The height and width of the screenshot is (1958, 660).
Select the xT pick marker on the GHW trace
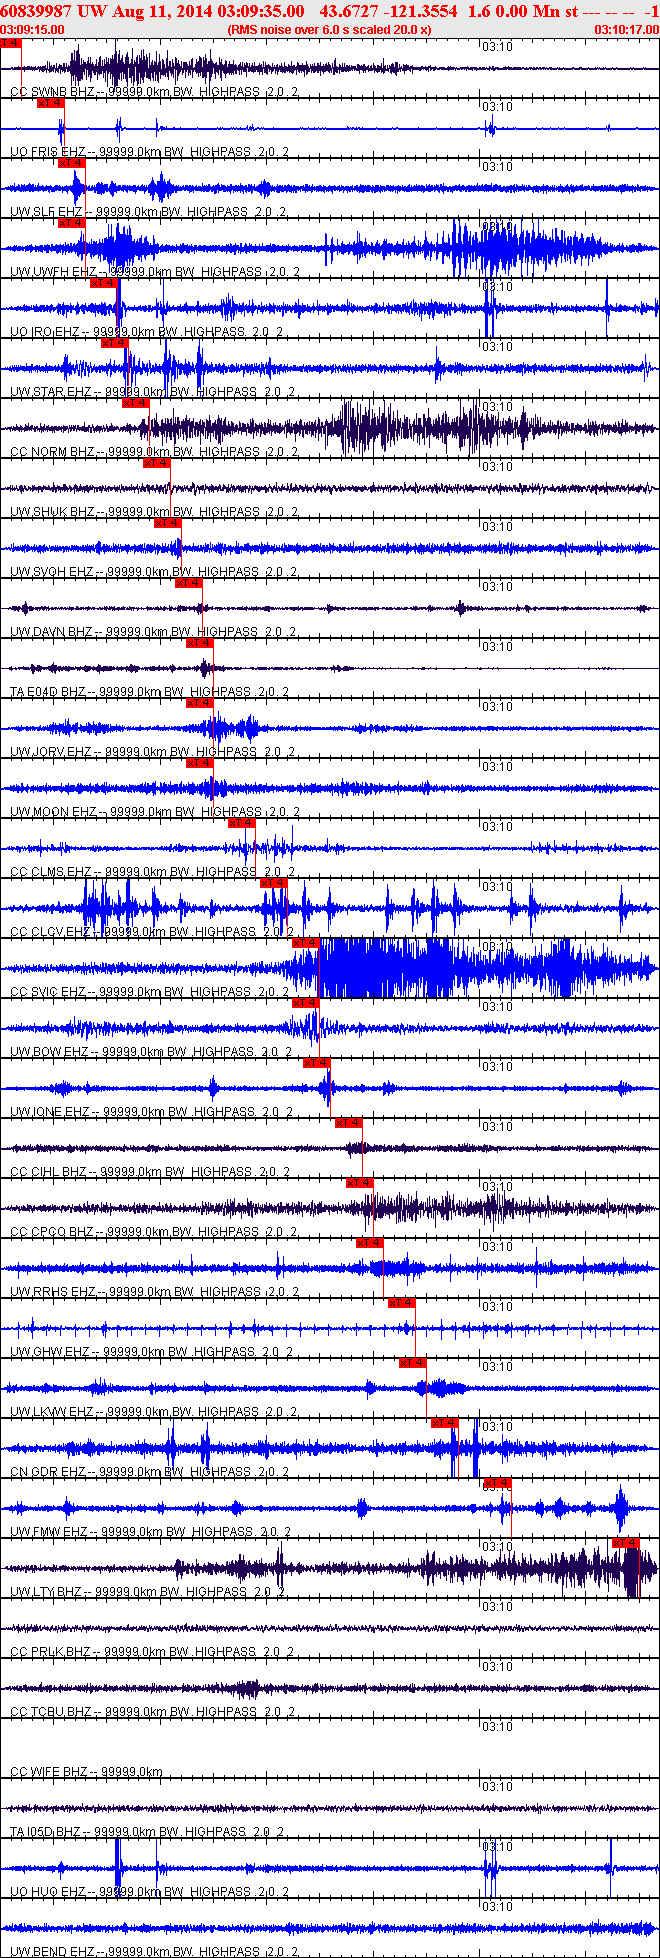[402, 1303]
